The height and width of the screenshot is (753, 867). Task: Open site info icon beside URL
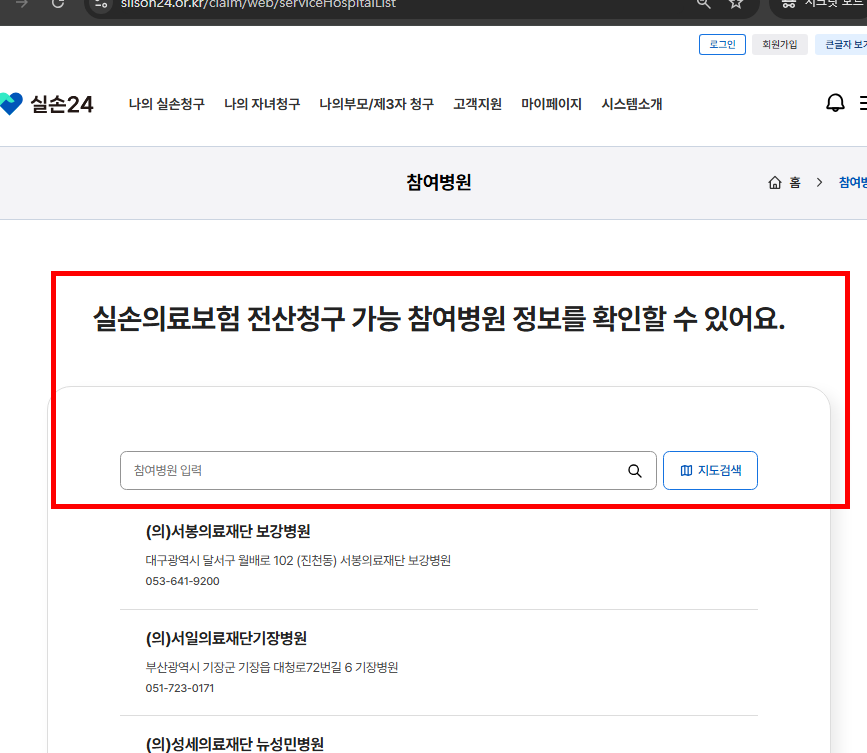point(101,4)
